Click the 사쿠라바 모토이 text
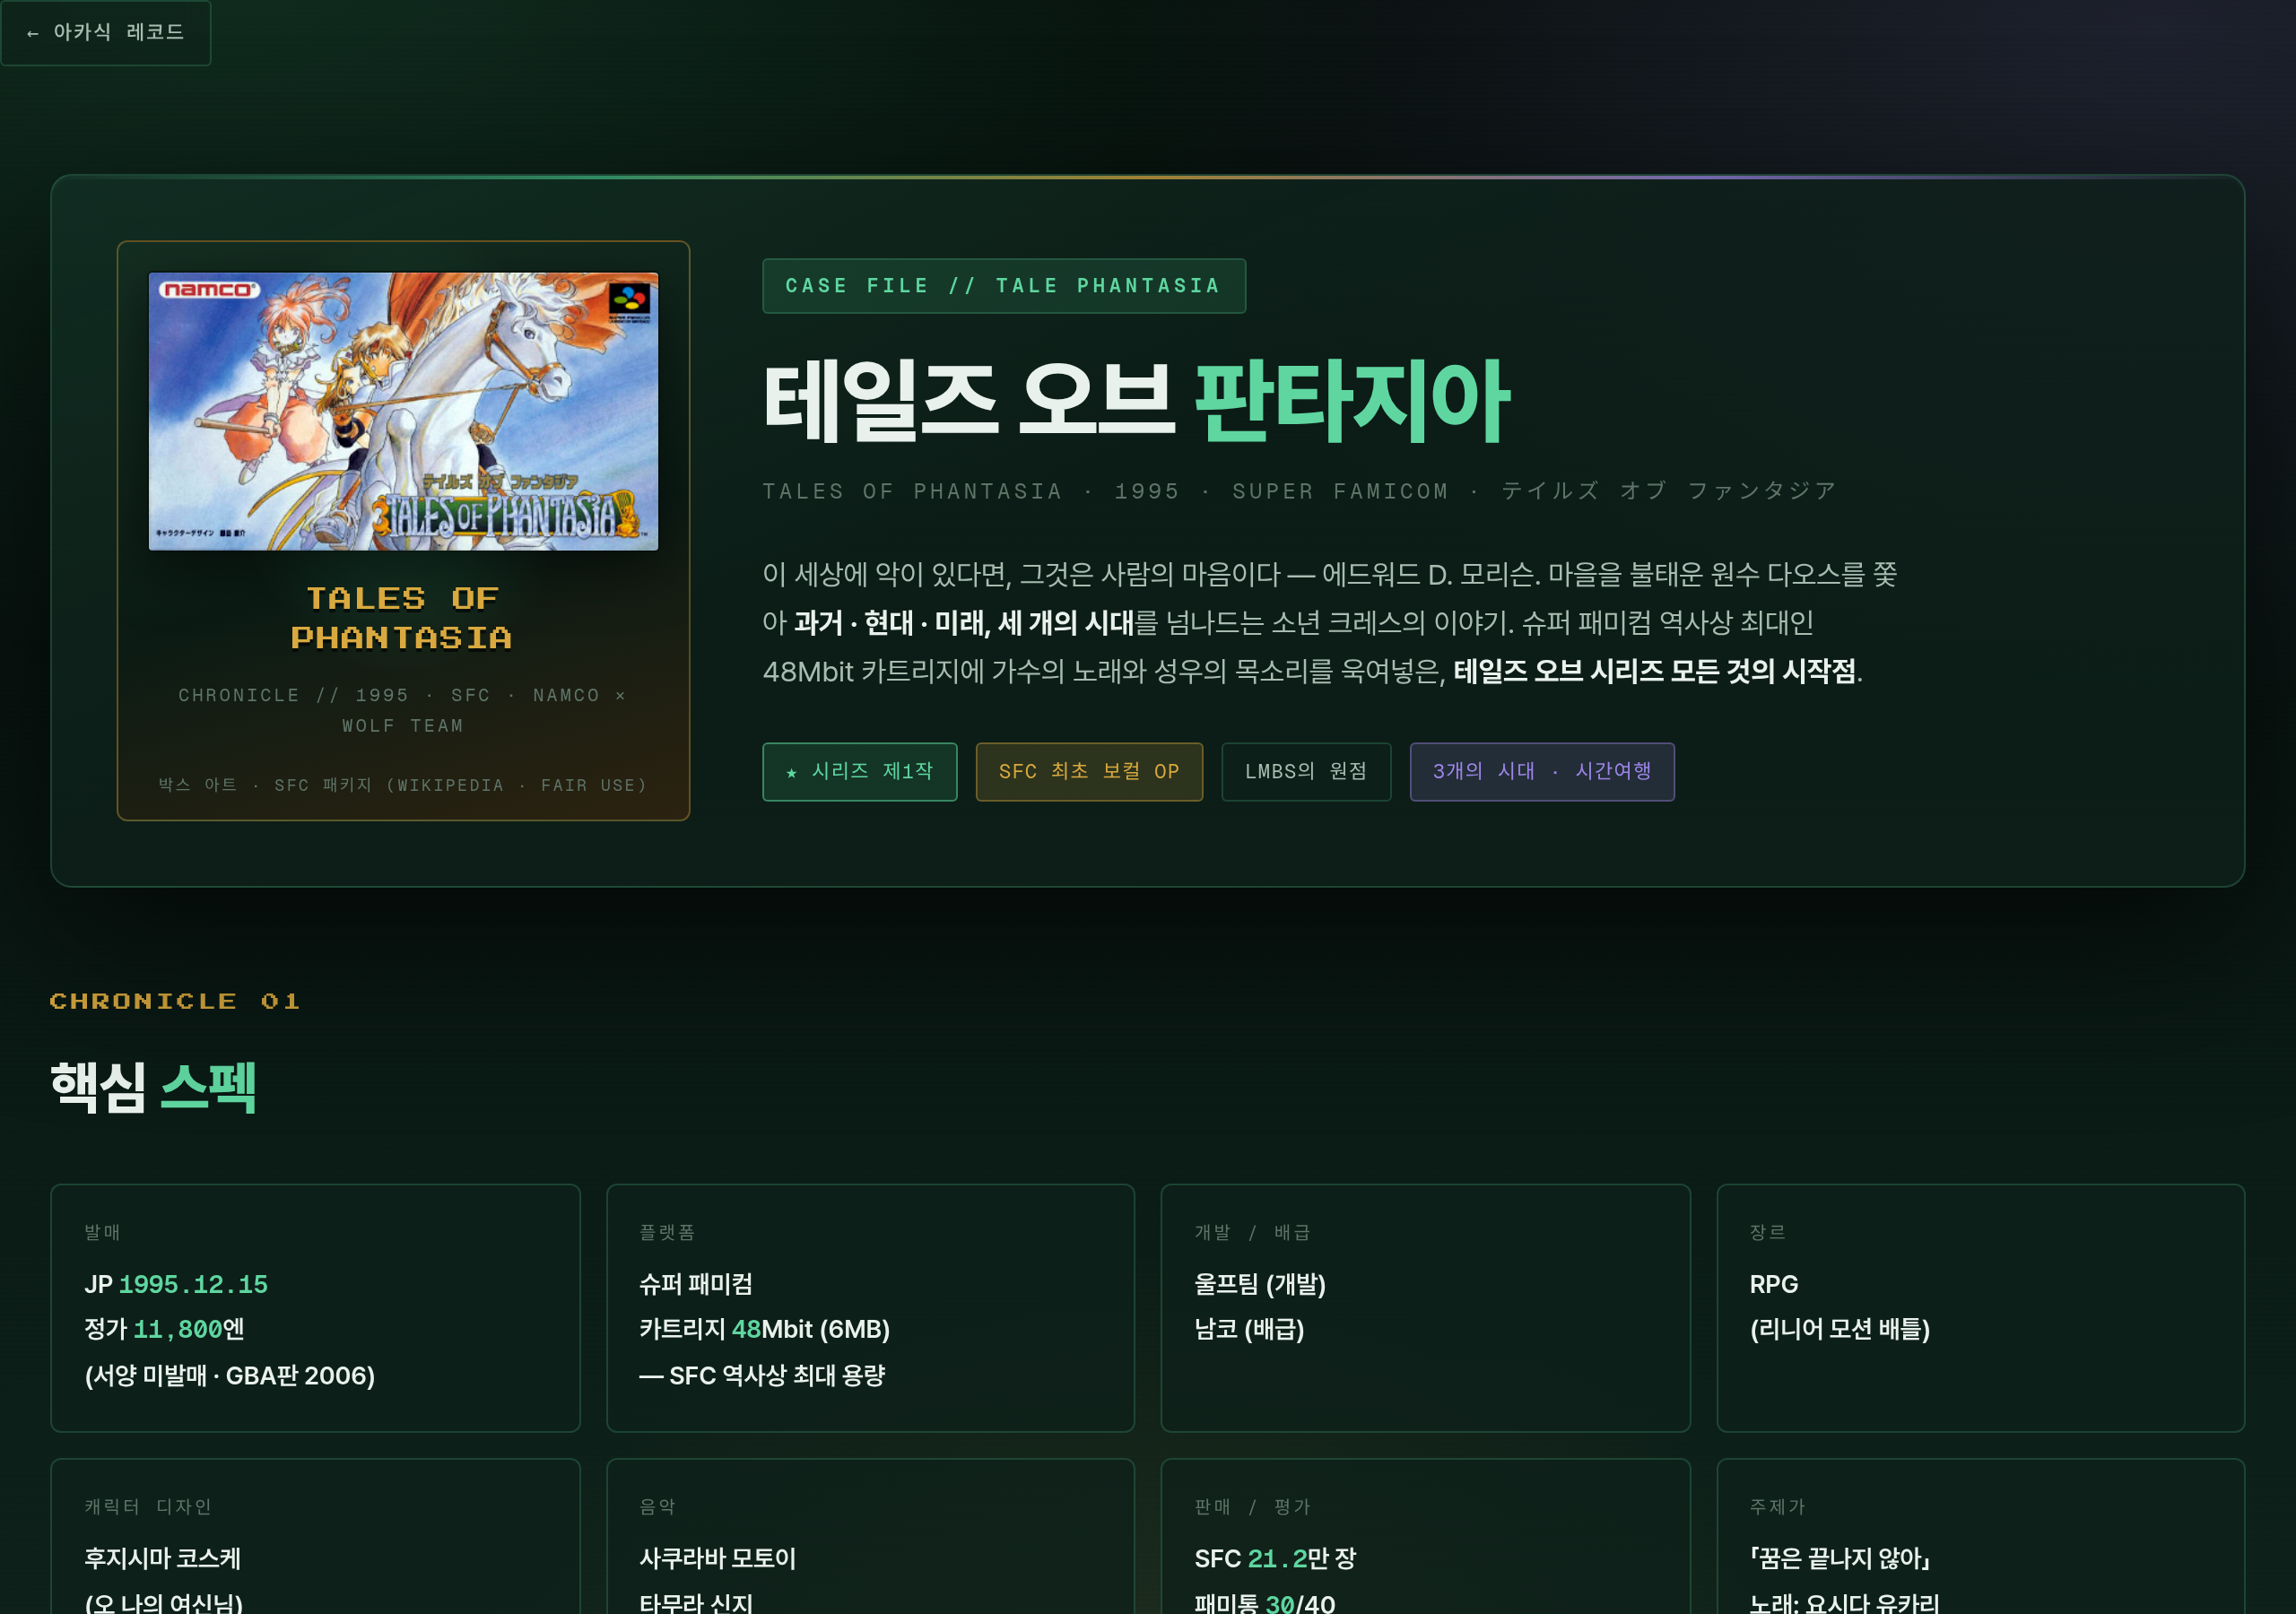The image size is (2296, 1614). [717, 1558]
